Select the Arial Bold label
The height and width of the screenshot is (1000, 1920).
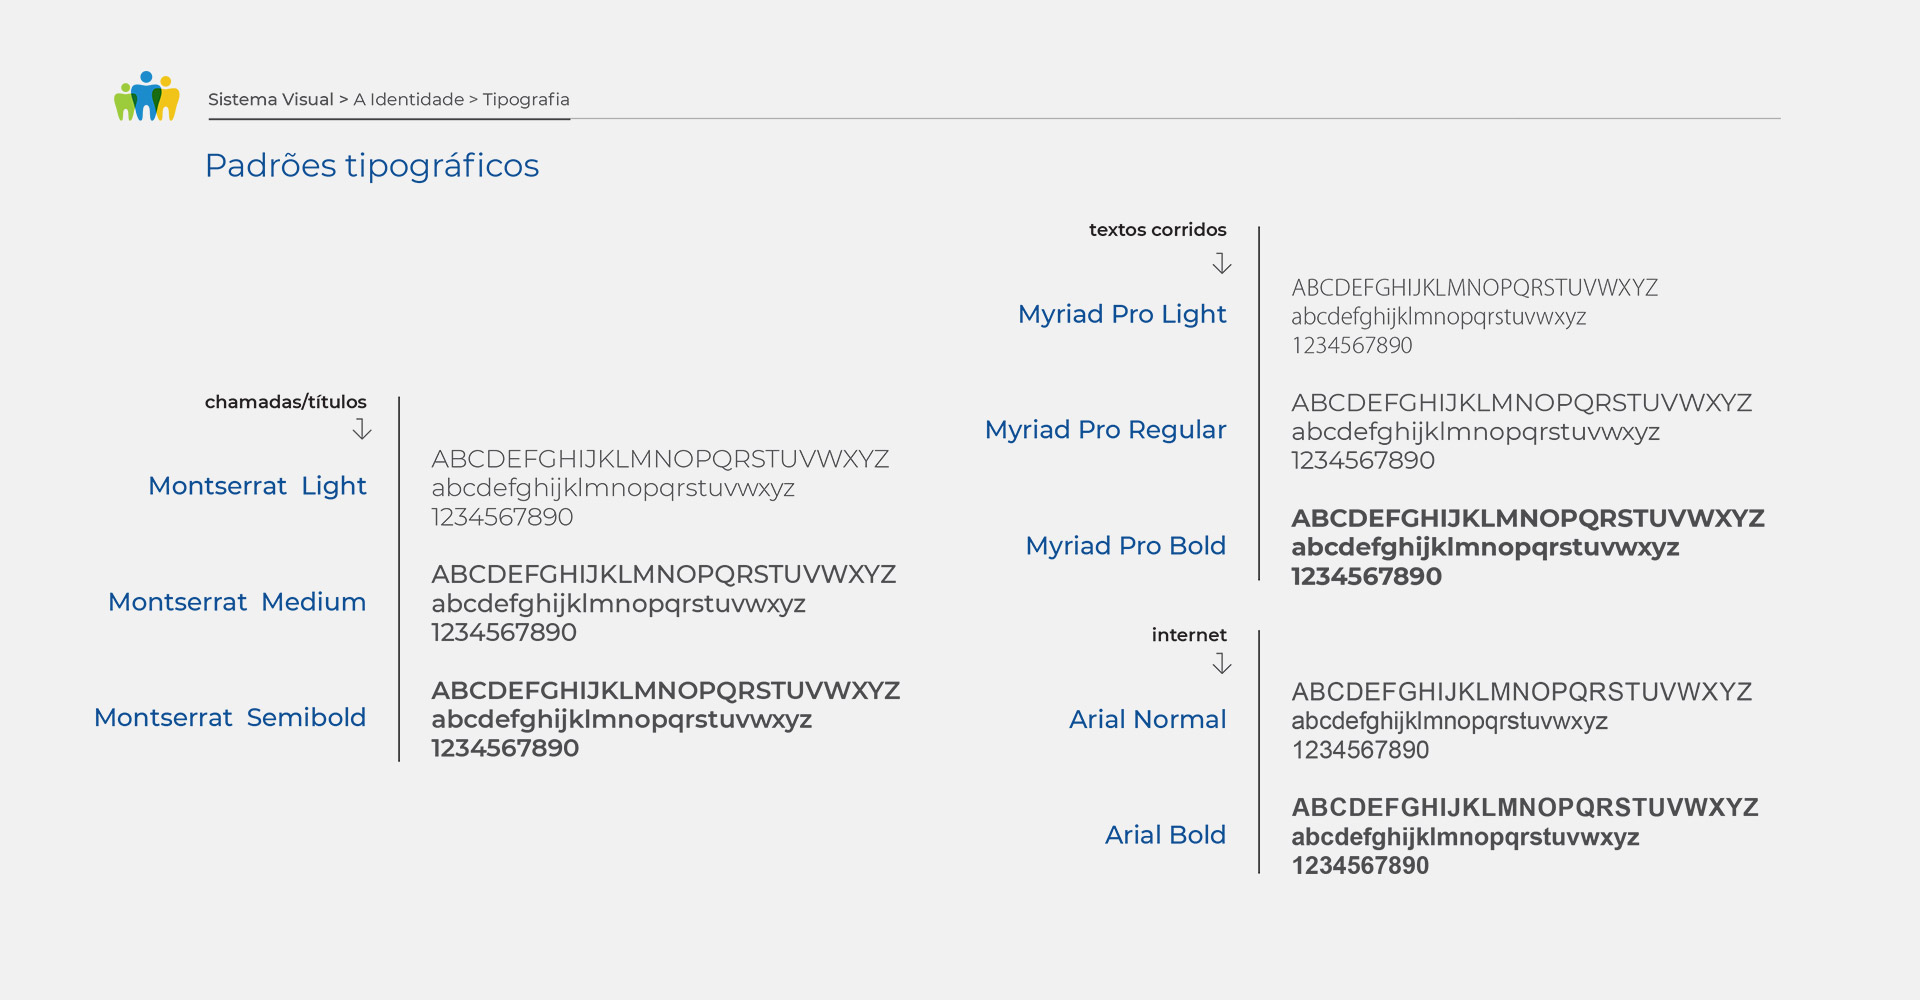(1165, 835)
